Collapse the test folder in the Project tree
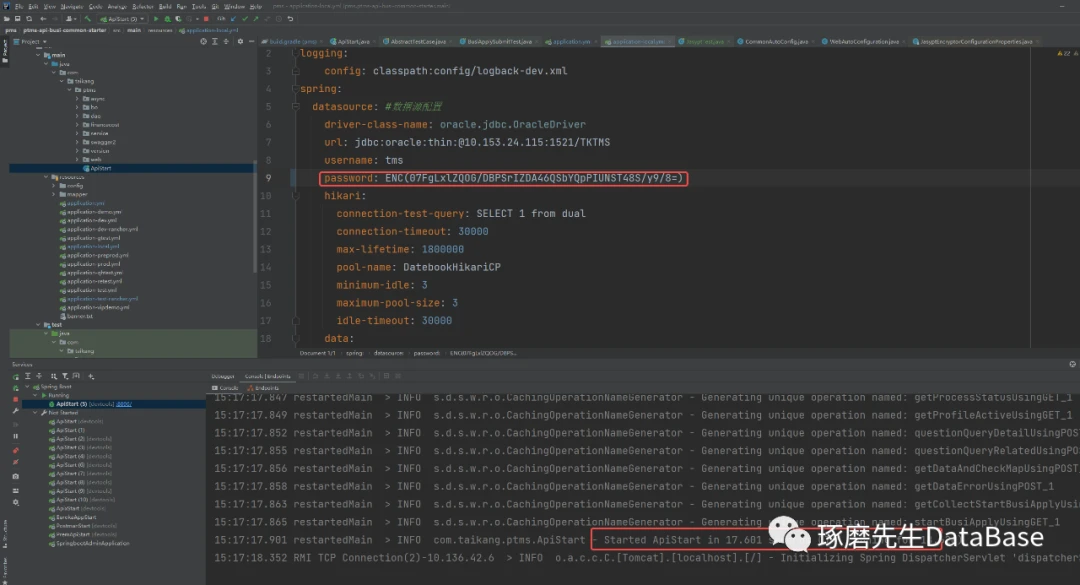 [39, 325]
